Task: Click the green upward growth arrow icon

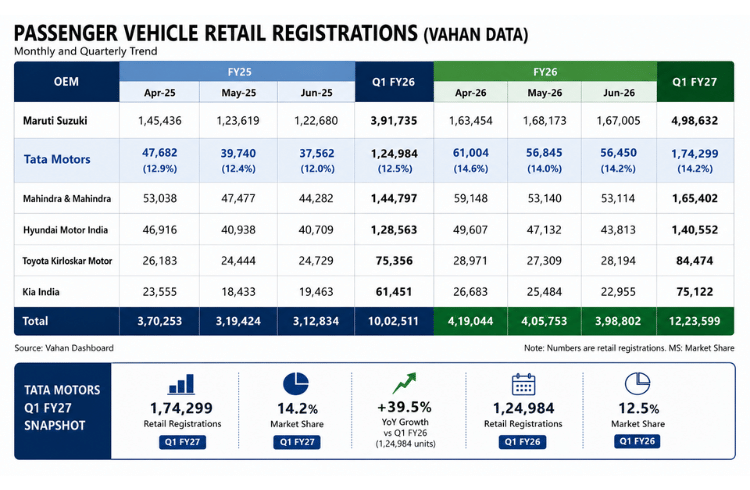Action: click(405, 383)
